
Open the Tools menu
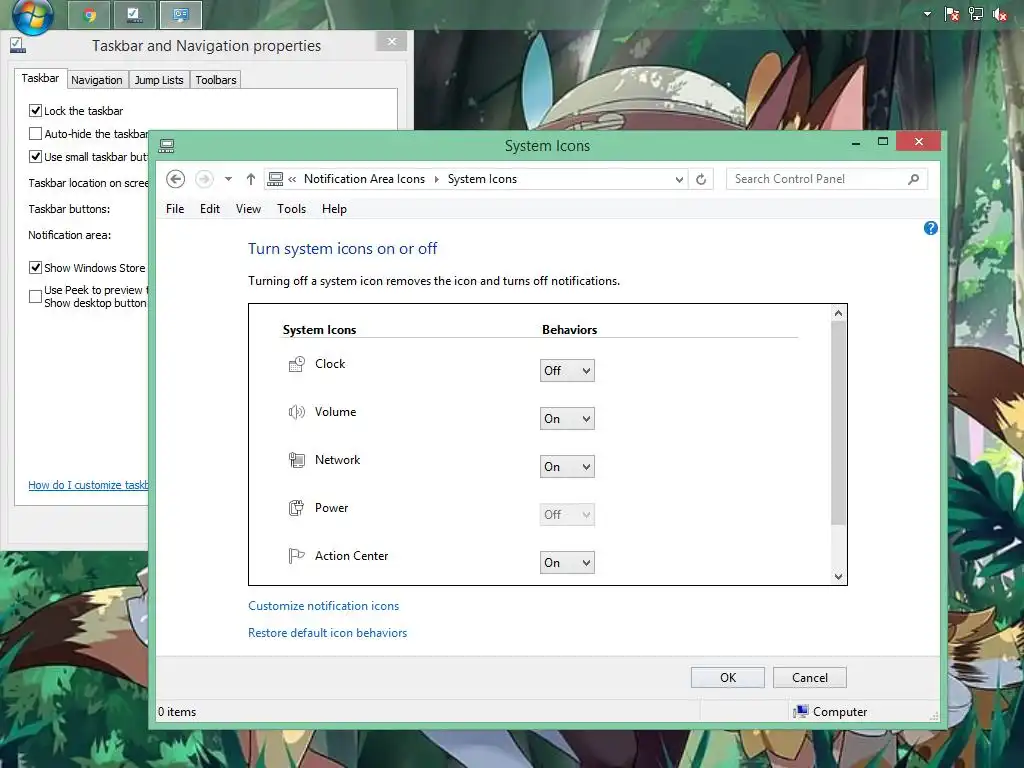(x=291, y=209)
